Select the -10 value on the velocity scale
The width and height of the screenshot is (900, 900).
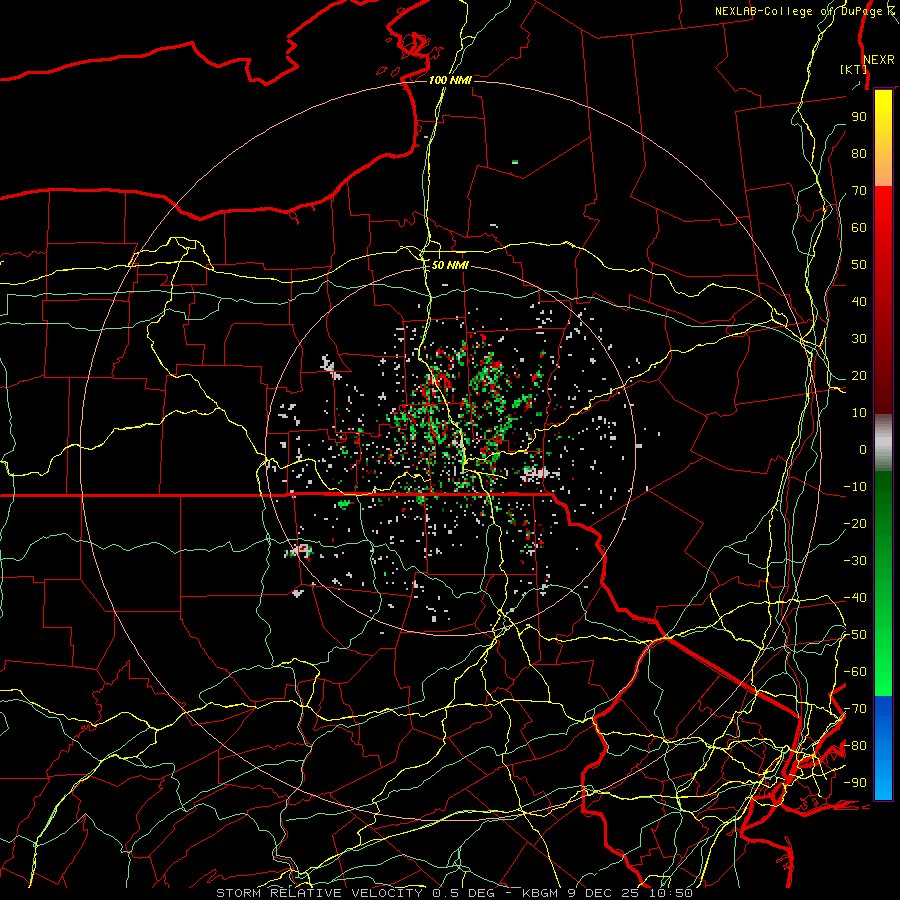click(x=855, y=487)
